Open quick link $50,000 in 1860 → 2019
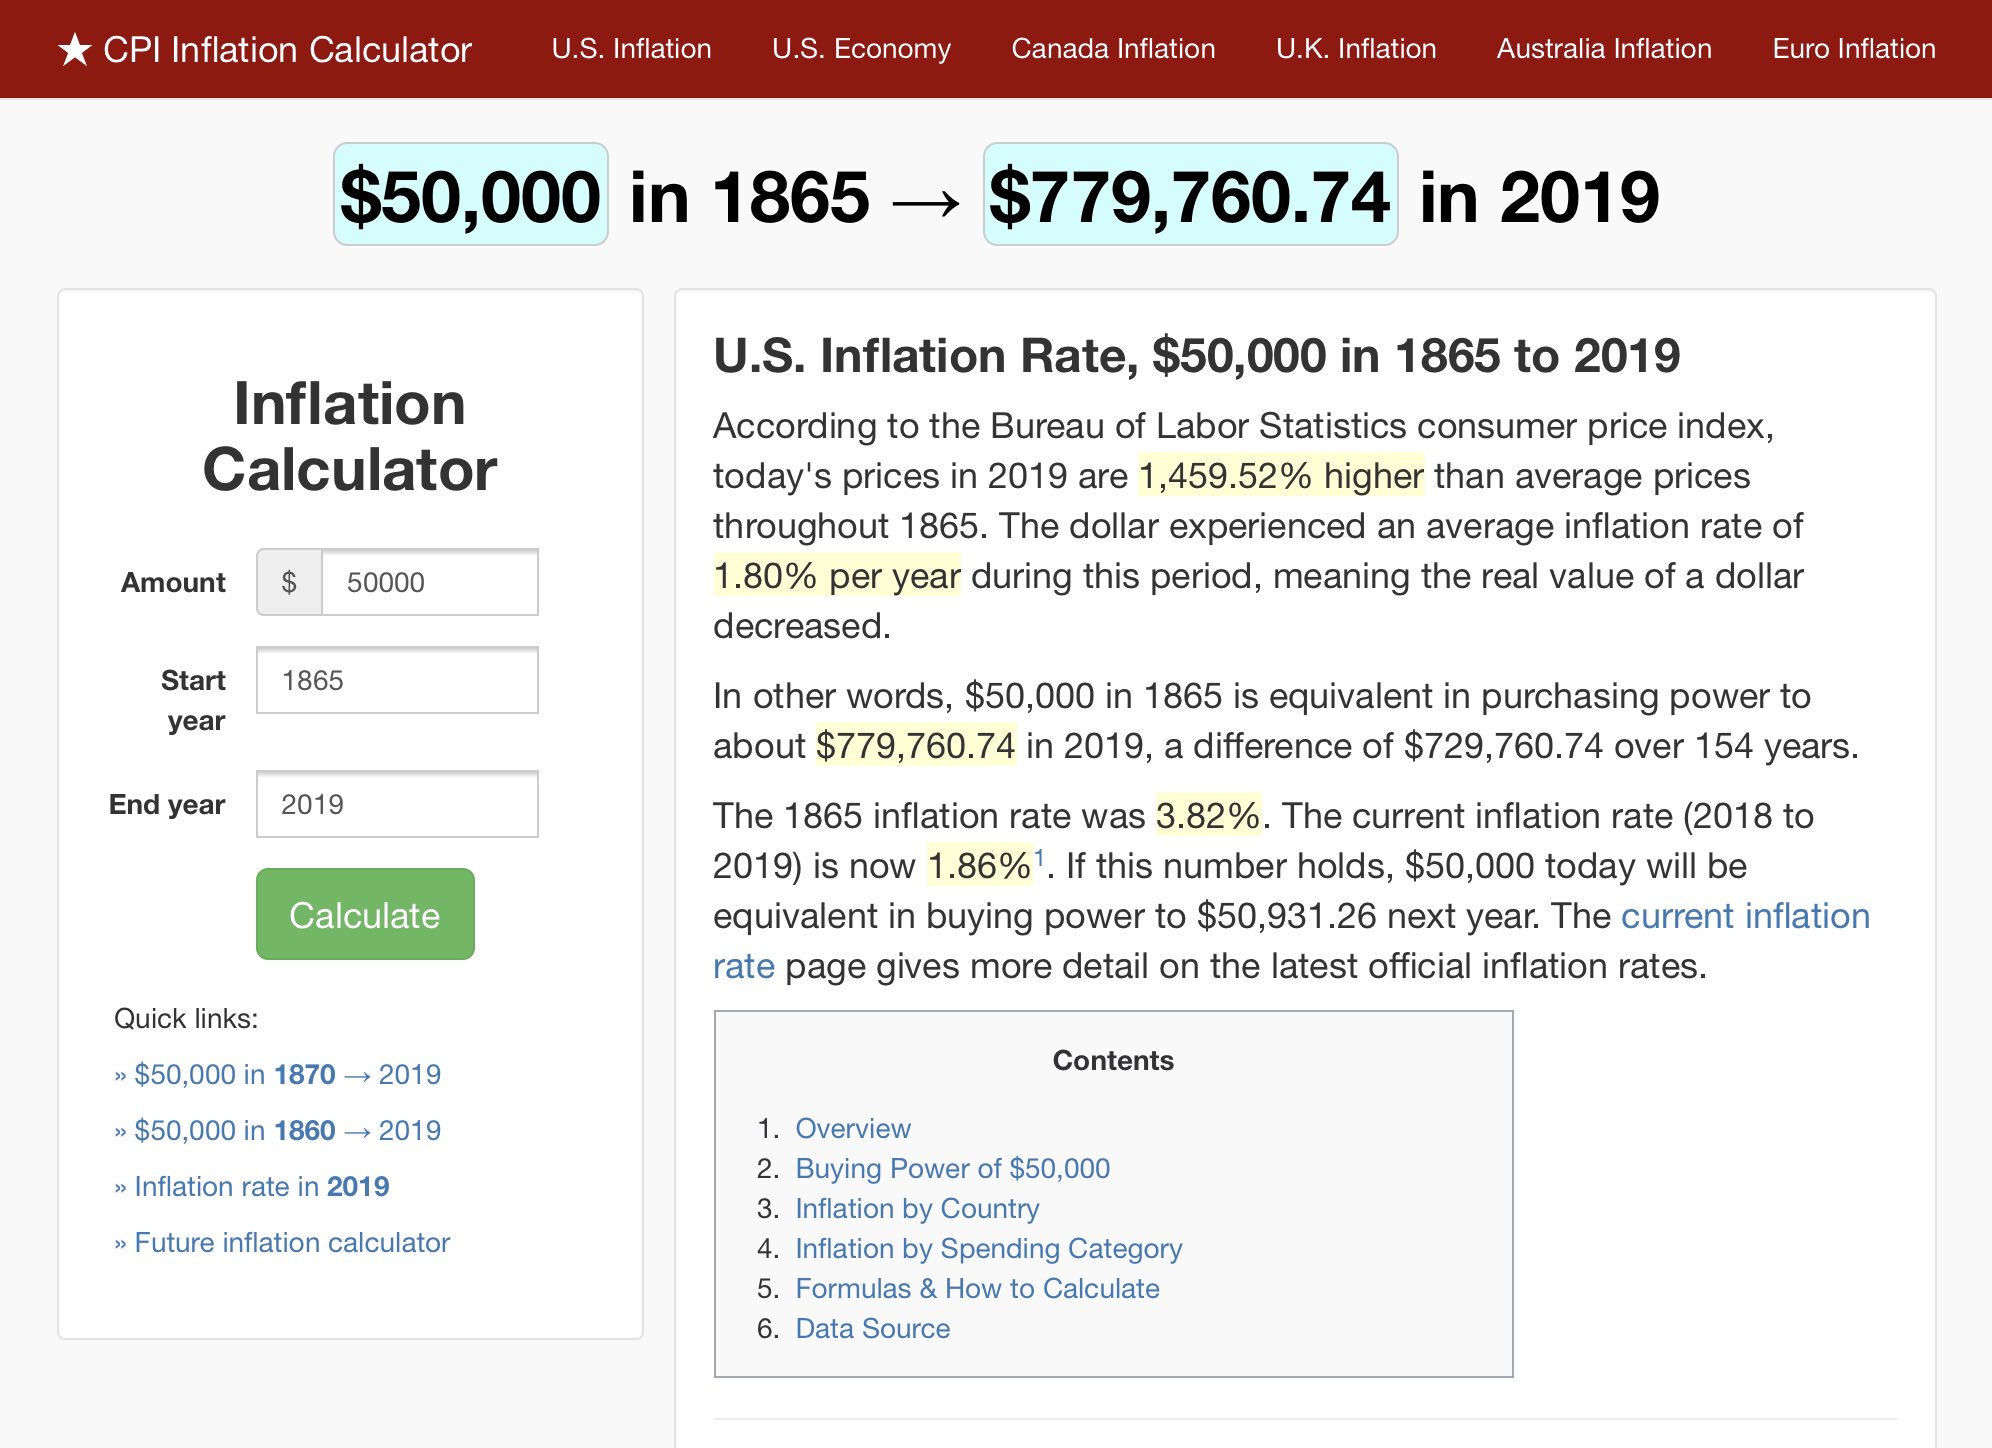 click(x=287, y=1131)
